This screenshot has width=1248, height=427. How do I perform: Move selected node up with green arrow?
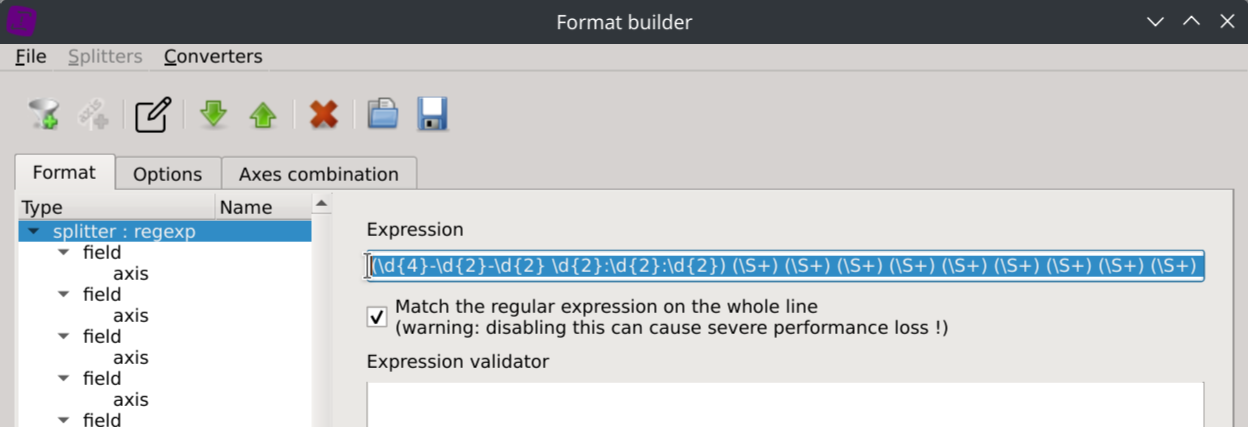pos(262,114)
